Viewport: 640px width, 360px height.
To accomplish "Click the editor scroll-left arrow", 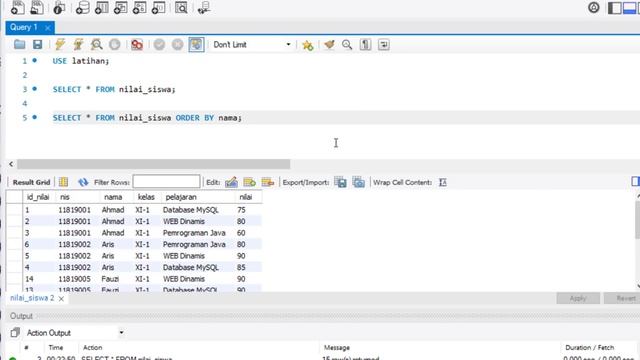I will coord(11,164).
